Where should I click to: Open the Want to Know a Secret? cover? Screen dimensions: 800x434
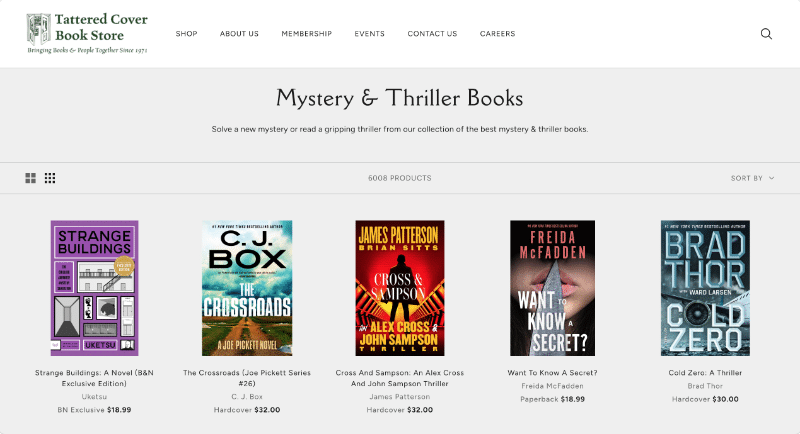point(553,288)
